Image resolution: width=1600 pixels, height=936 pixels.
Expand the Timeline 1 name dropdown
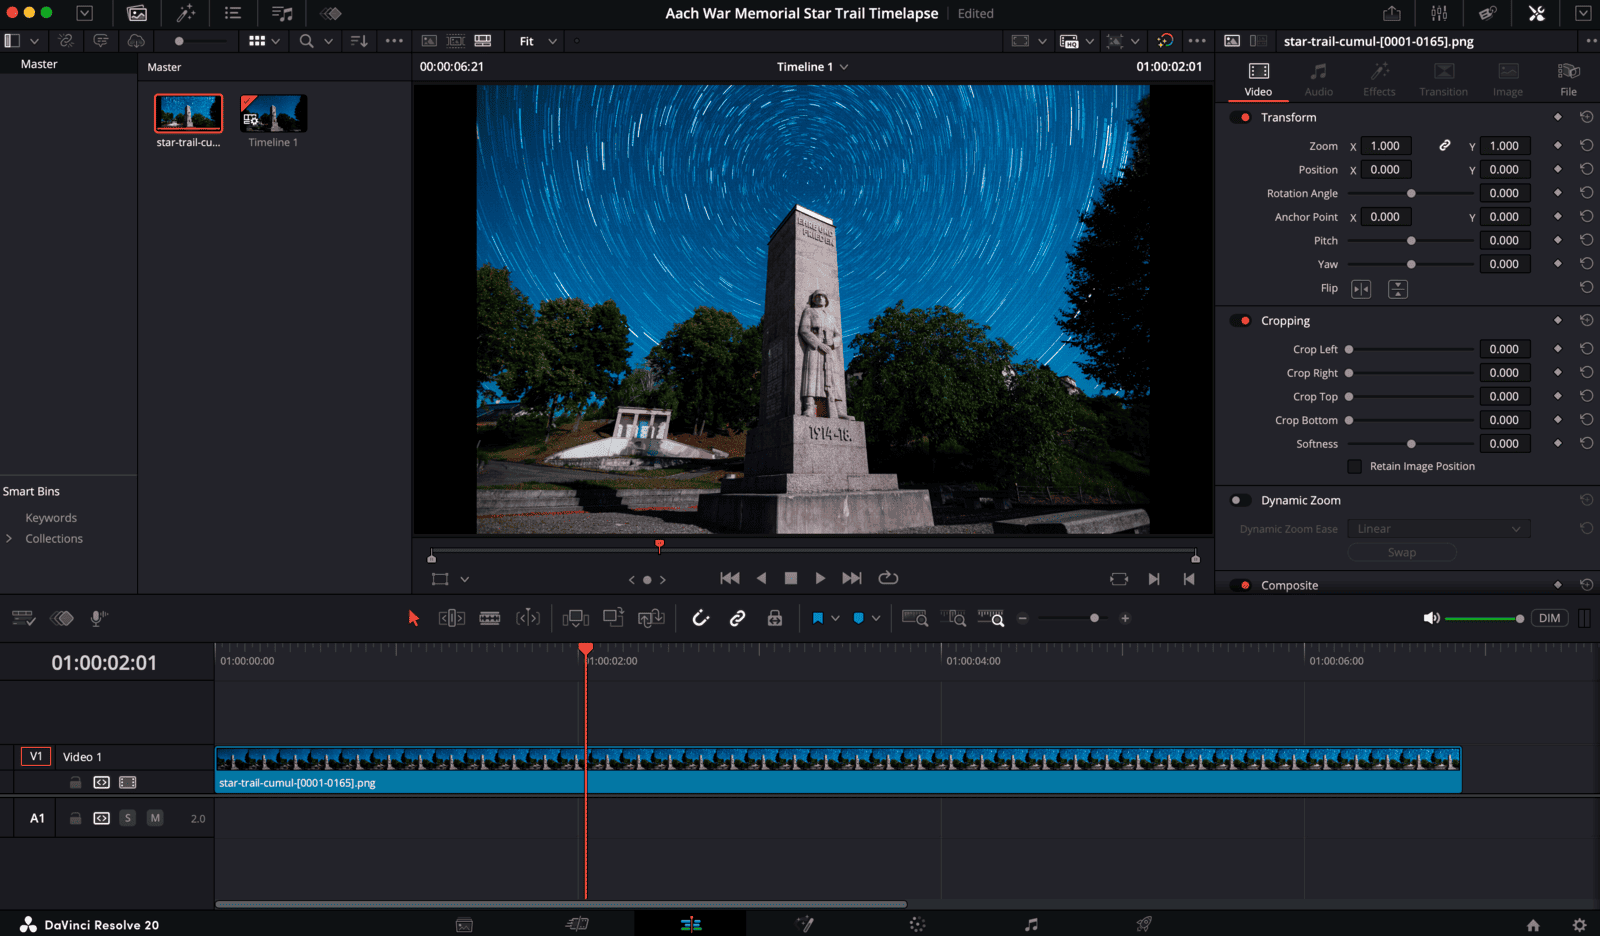point(844,67)
